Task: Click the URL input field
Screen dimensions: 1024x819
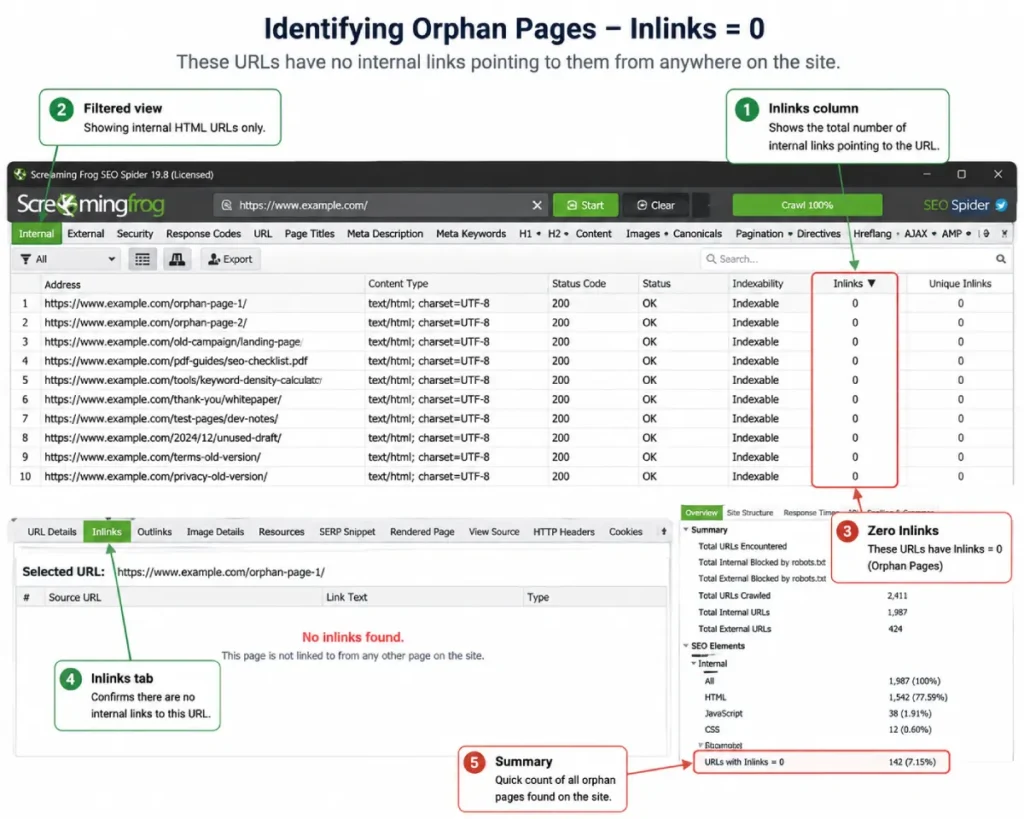Action: 380,205
